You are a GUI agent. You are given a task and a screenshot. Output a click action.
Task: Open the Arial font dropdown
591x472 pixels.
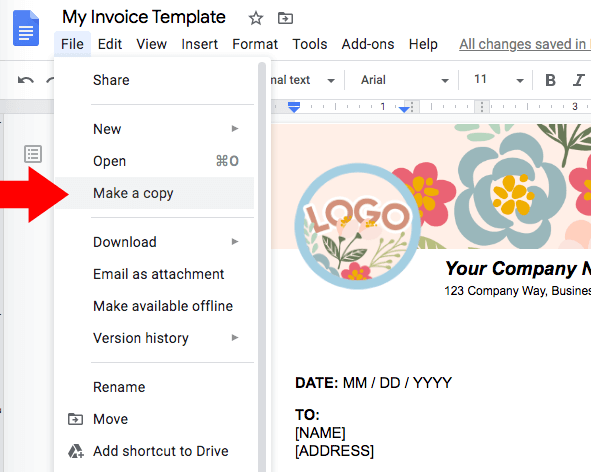(x=405, y=80)
